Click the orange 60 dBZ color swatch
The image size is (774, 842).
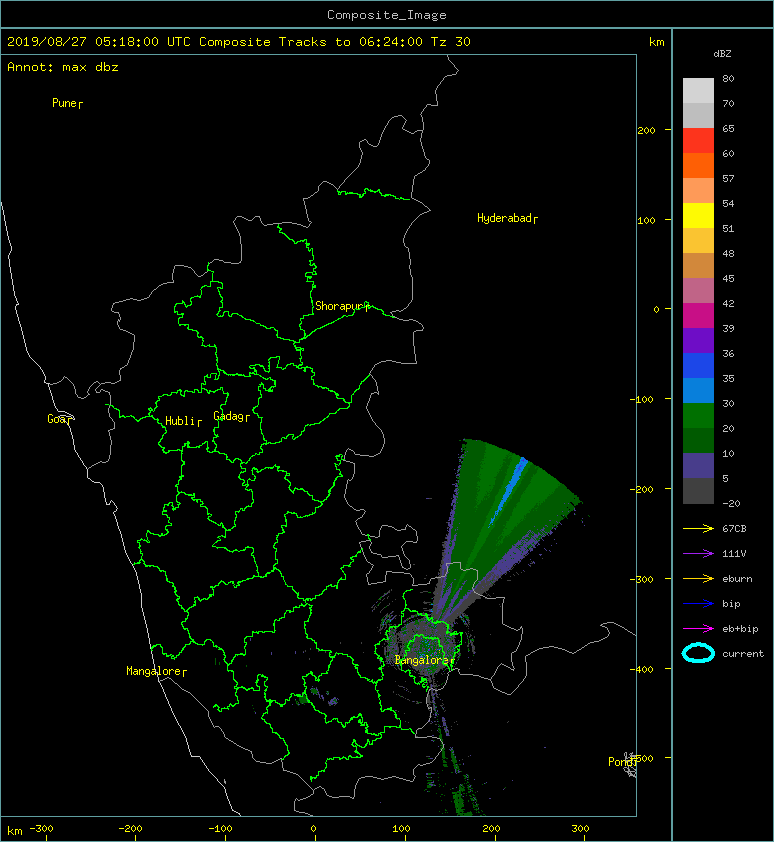(698, 166)
